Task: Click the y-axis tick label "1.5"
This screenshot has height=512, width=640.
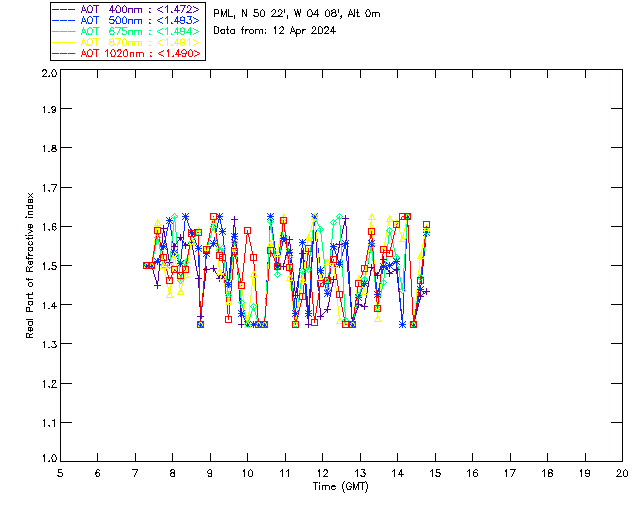Action: 49,266
